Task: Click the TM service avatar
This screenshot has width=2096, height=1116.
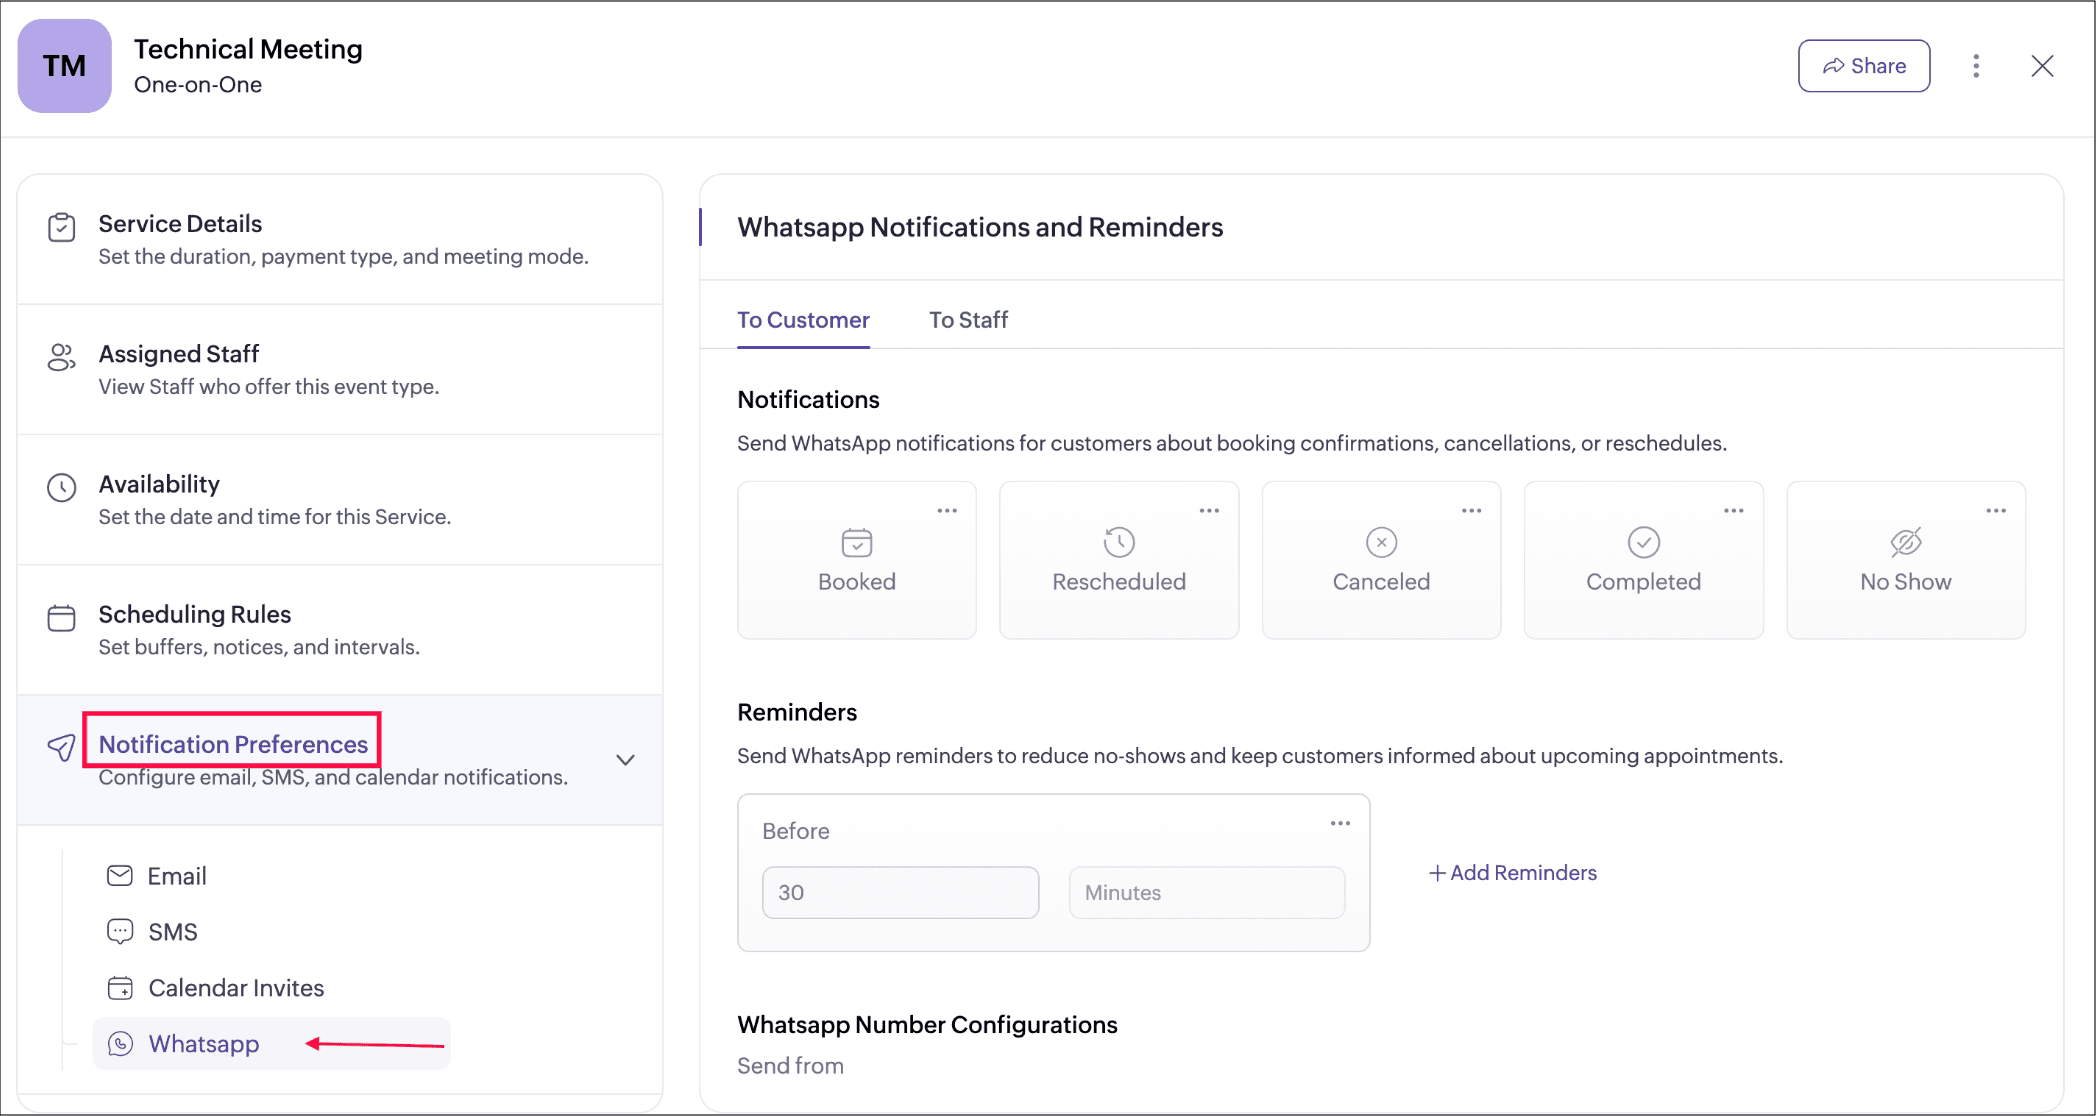Action: tap(64, 66)
